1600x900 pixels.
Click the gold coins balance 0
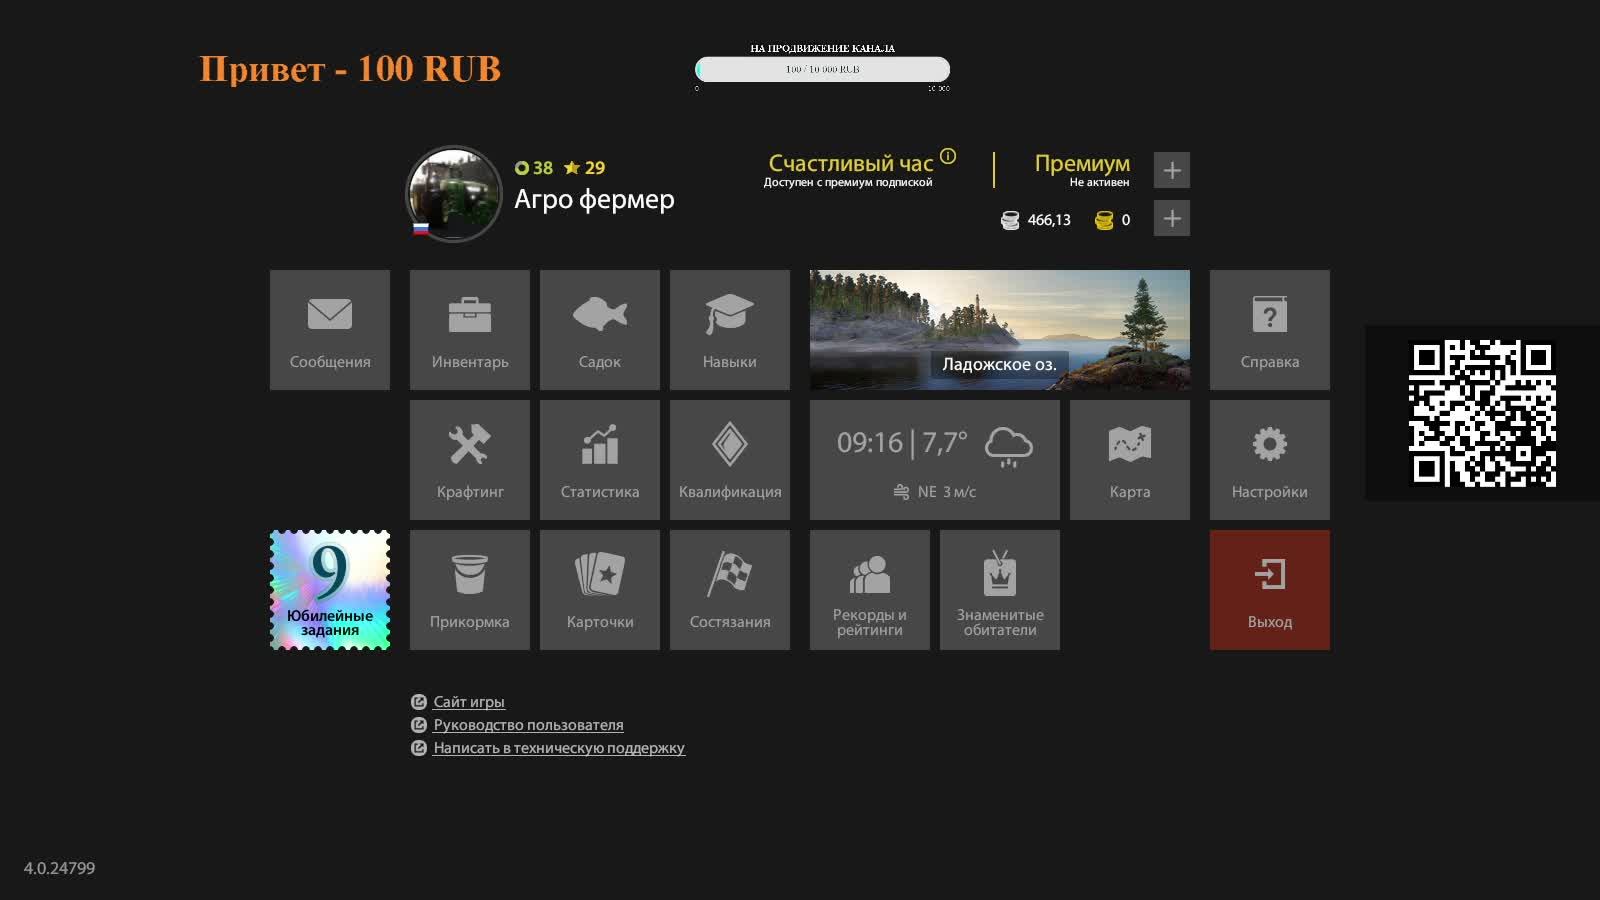coord(1113,220)
